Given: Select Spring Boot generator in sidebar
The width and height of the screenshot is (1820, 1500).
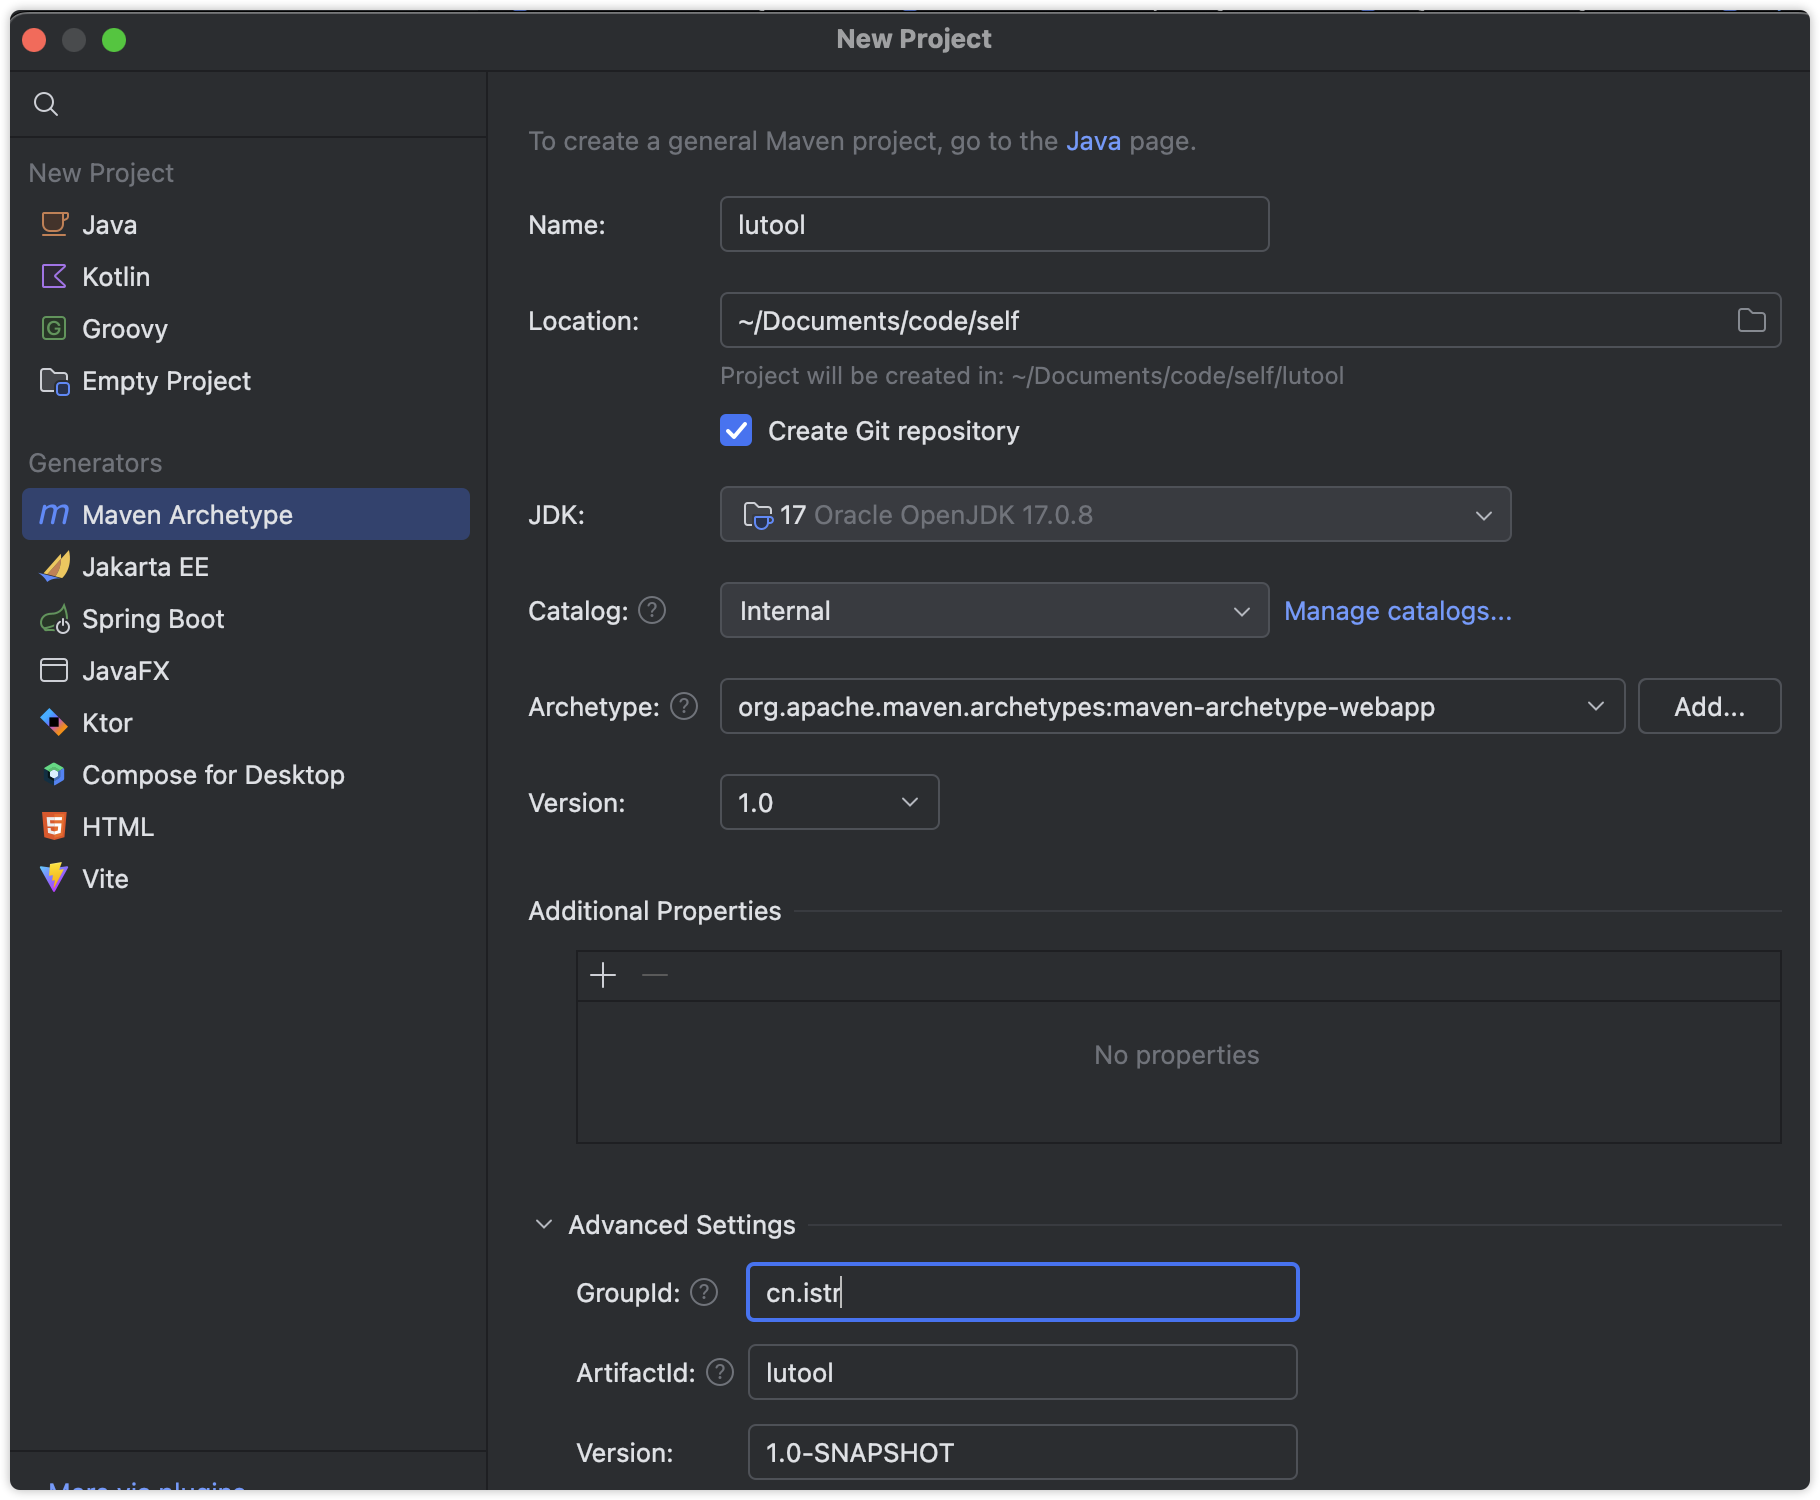Looking at the screenshot, I should pos(153,619).
